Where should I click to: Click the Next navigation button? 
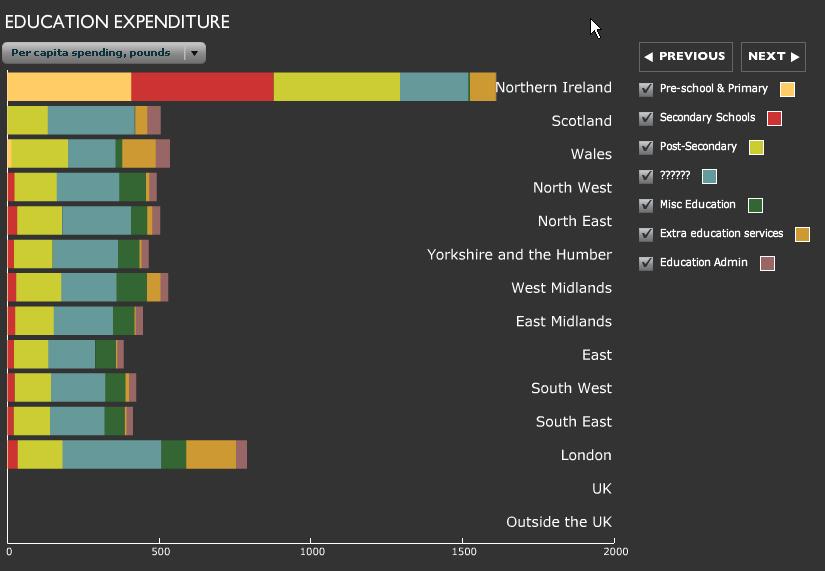coord(773,57)
